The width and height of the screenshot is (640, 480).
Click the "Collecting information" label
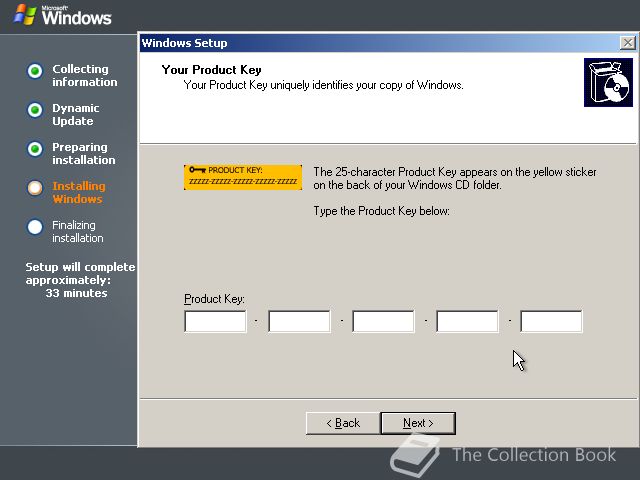pyautogui.click(x=84, y=76)
